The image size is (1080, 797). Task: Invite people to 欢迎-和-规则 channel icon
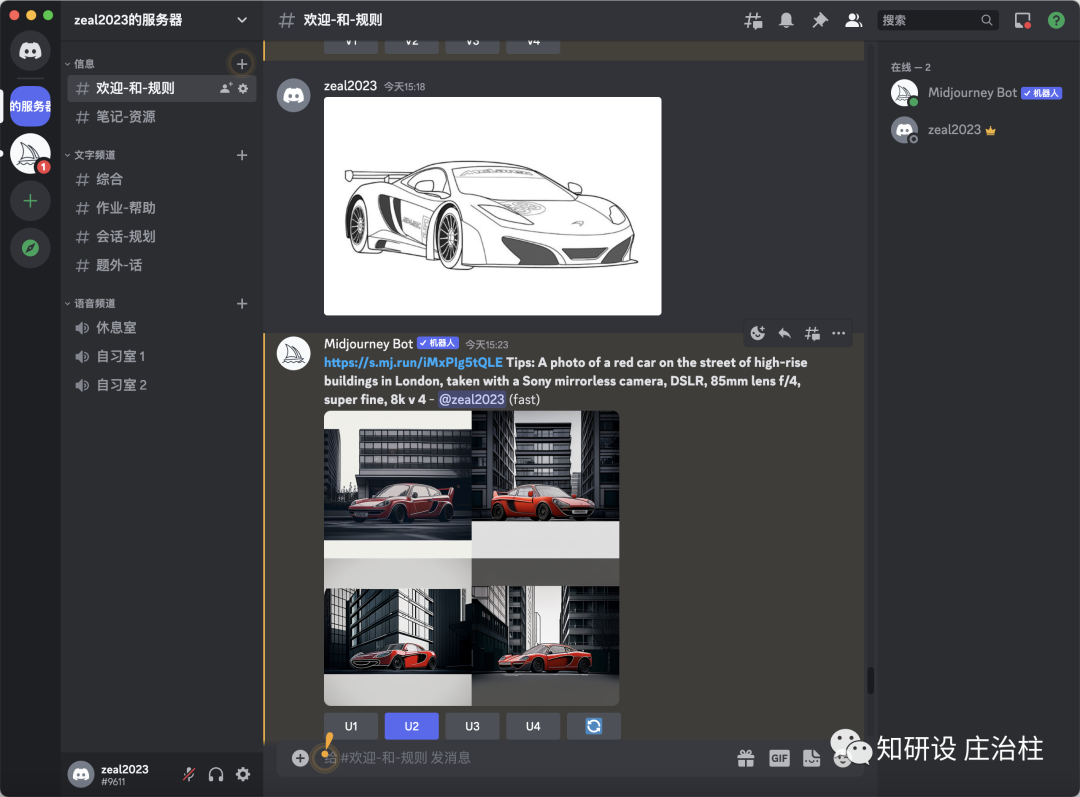pos(225,88)
